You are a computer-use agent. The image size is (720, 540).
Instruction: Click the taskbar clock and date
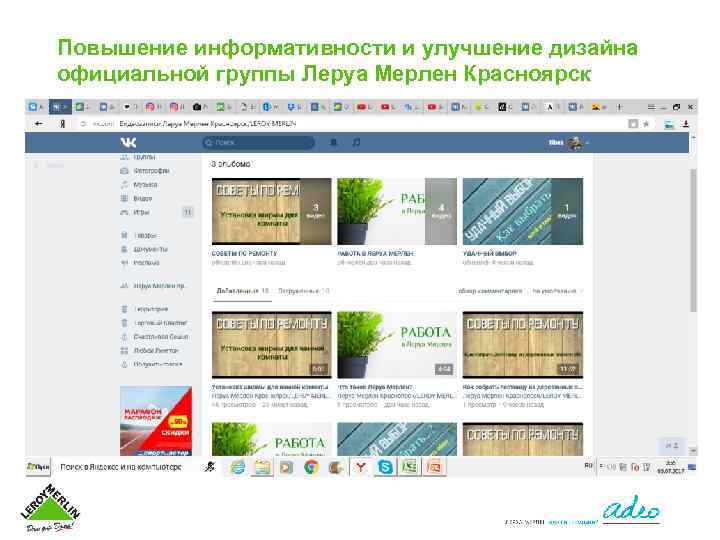click(x=671, y=467)
